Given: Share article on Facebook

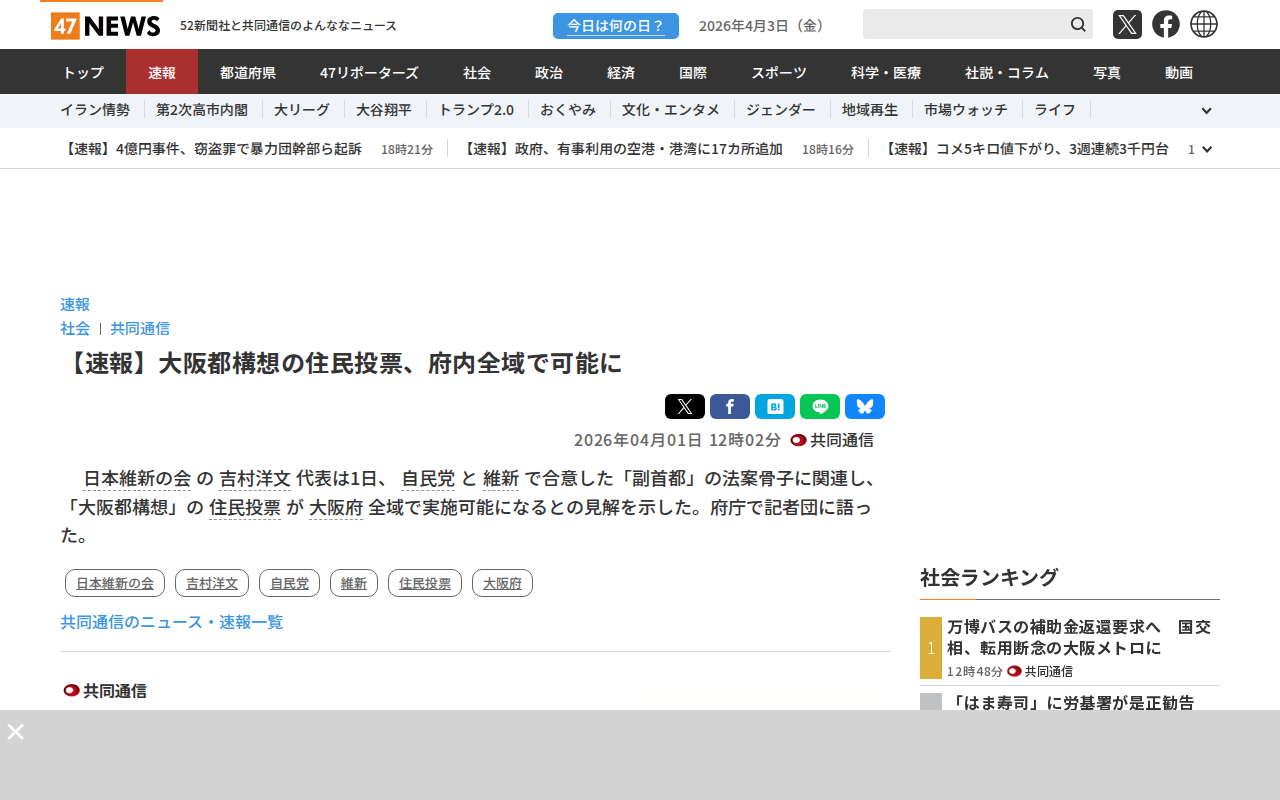Looking at the screenshot, I should 730,406.
